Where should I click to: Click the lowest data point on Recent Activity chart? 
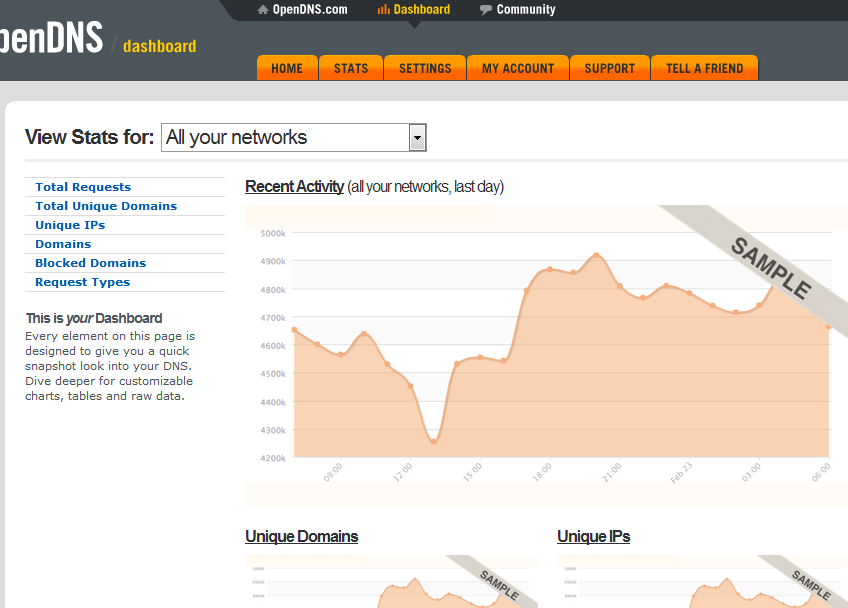pos(434,442)
